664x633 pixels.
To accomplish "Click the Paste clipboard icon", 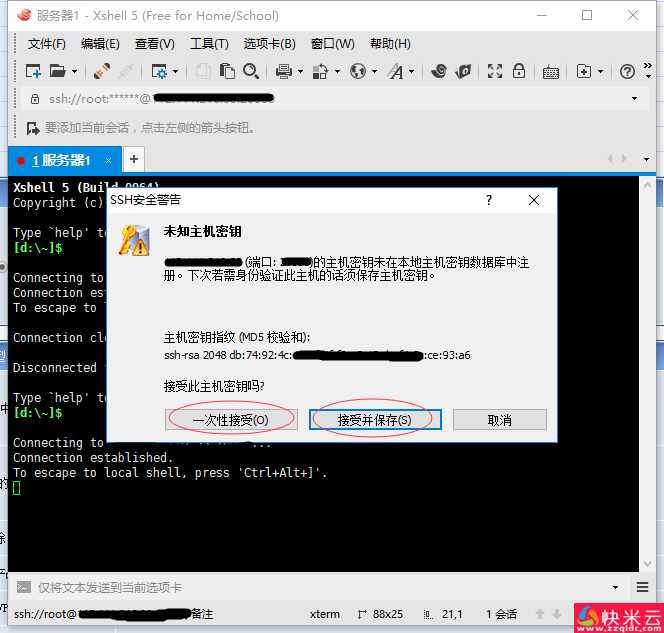I will (227, 71).
